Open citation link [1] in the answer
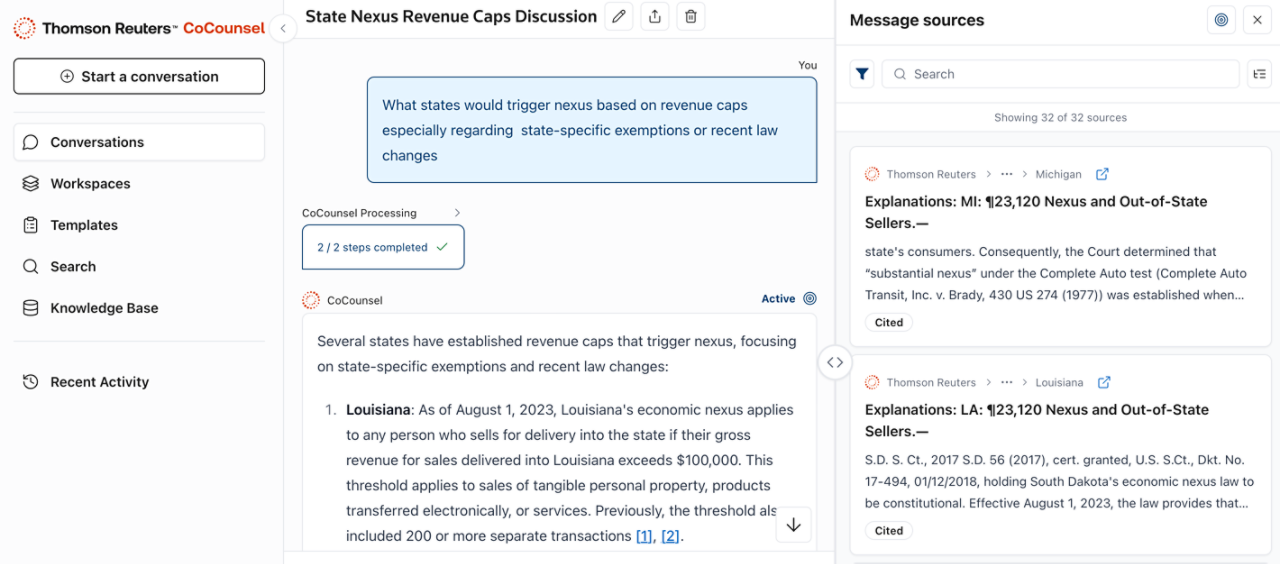 [645, 536]
